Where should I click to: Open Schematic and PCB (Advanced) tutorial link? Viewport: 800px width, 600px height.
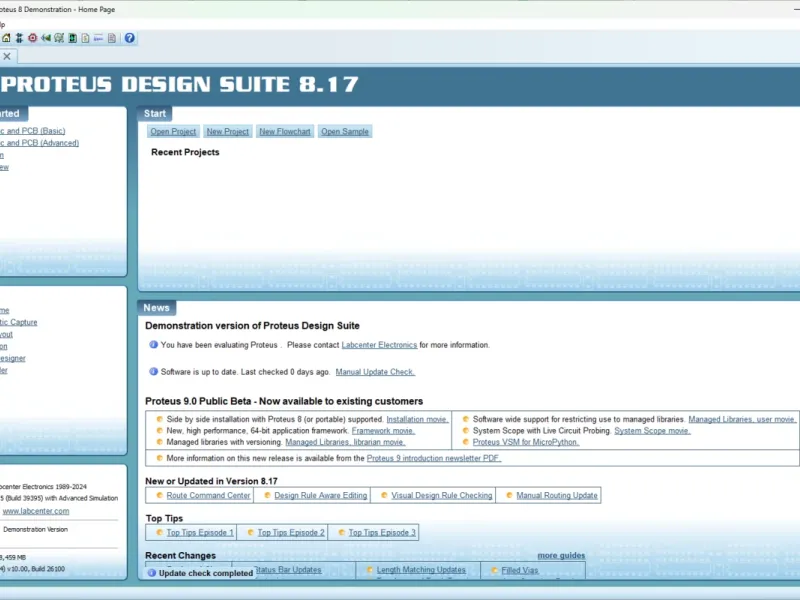coord(39,143)
